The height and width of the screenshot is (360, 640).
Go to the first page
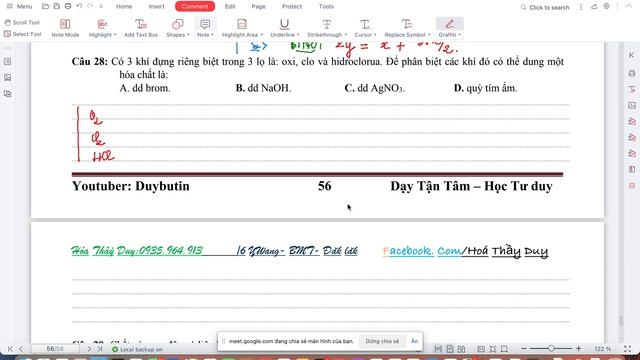pyautogui.click(x=10, y=349)
